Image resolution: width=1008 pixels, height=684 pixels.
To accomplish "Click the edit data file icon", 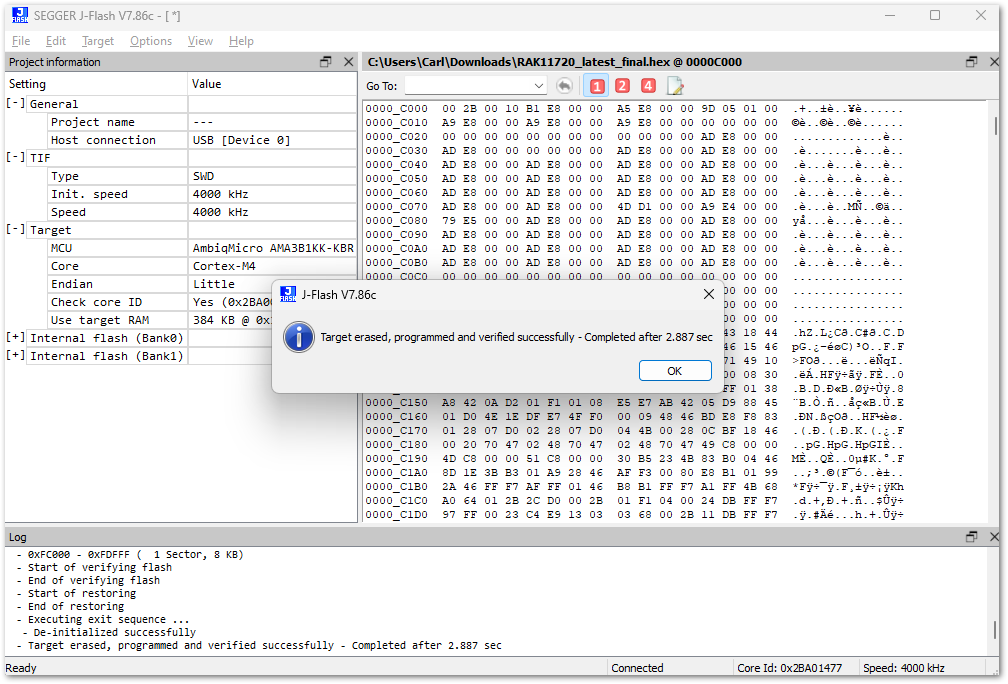I will click(x=674, y=86).
